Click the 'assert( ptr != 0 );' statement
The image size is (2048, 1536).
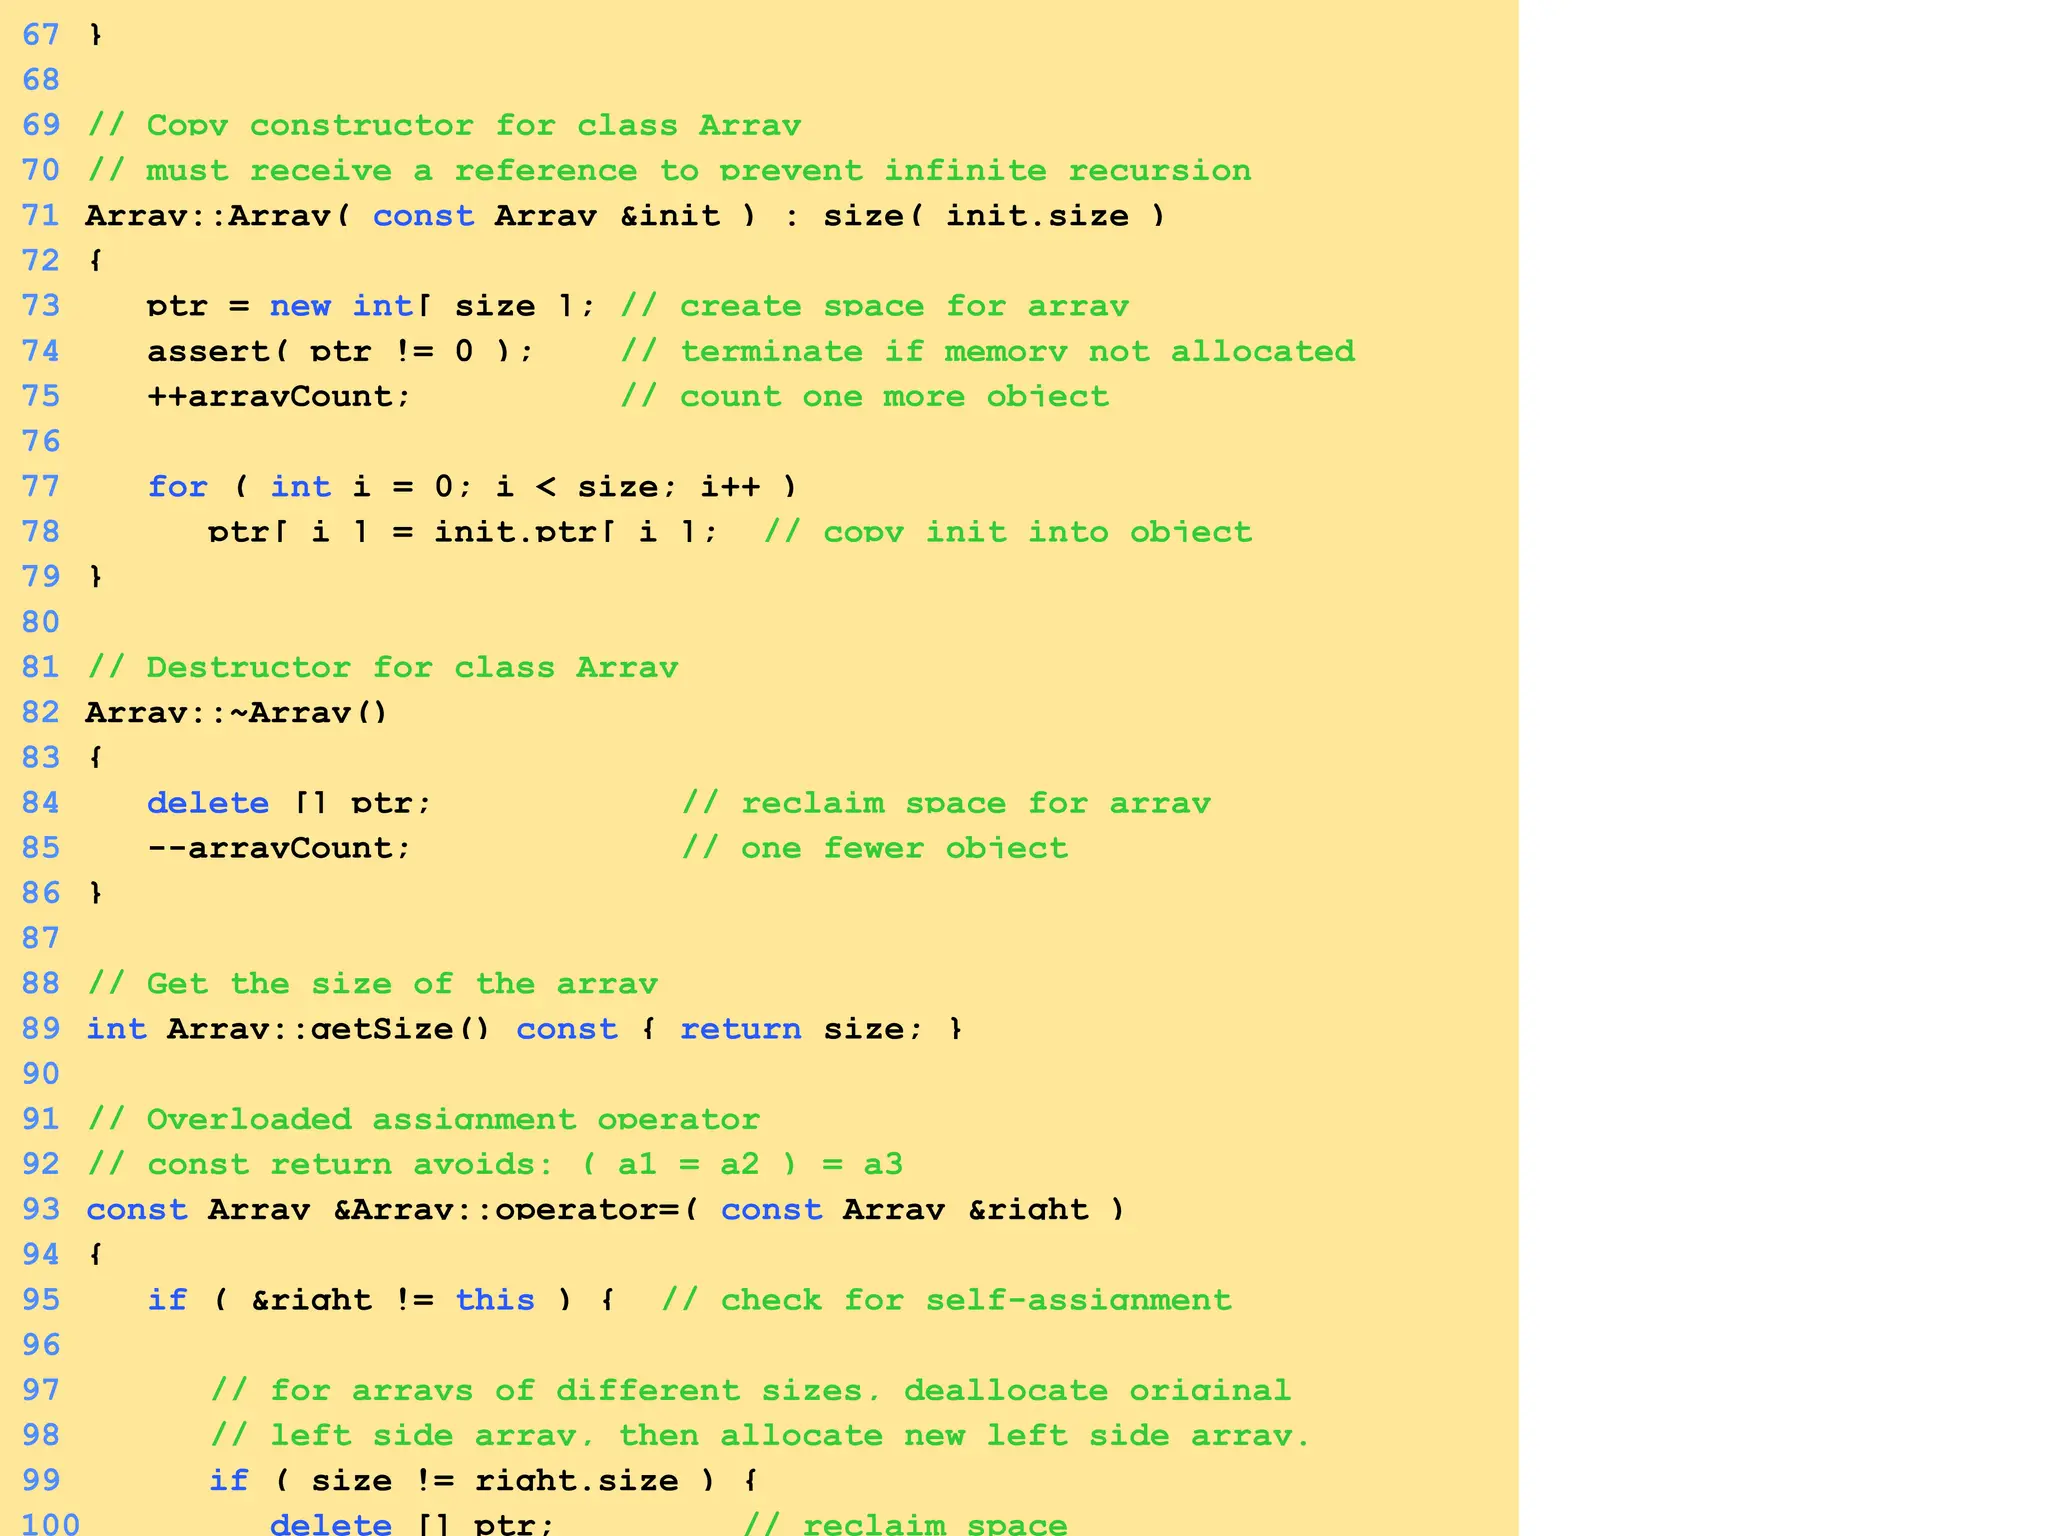pos(340,351)
